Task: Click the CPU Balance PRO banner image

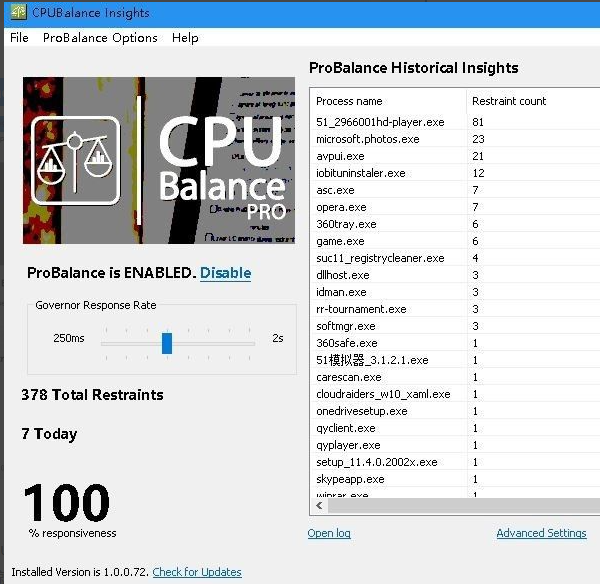Action: 160,160
